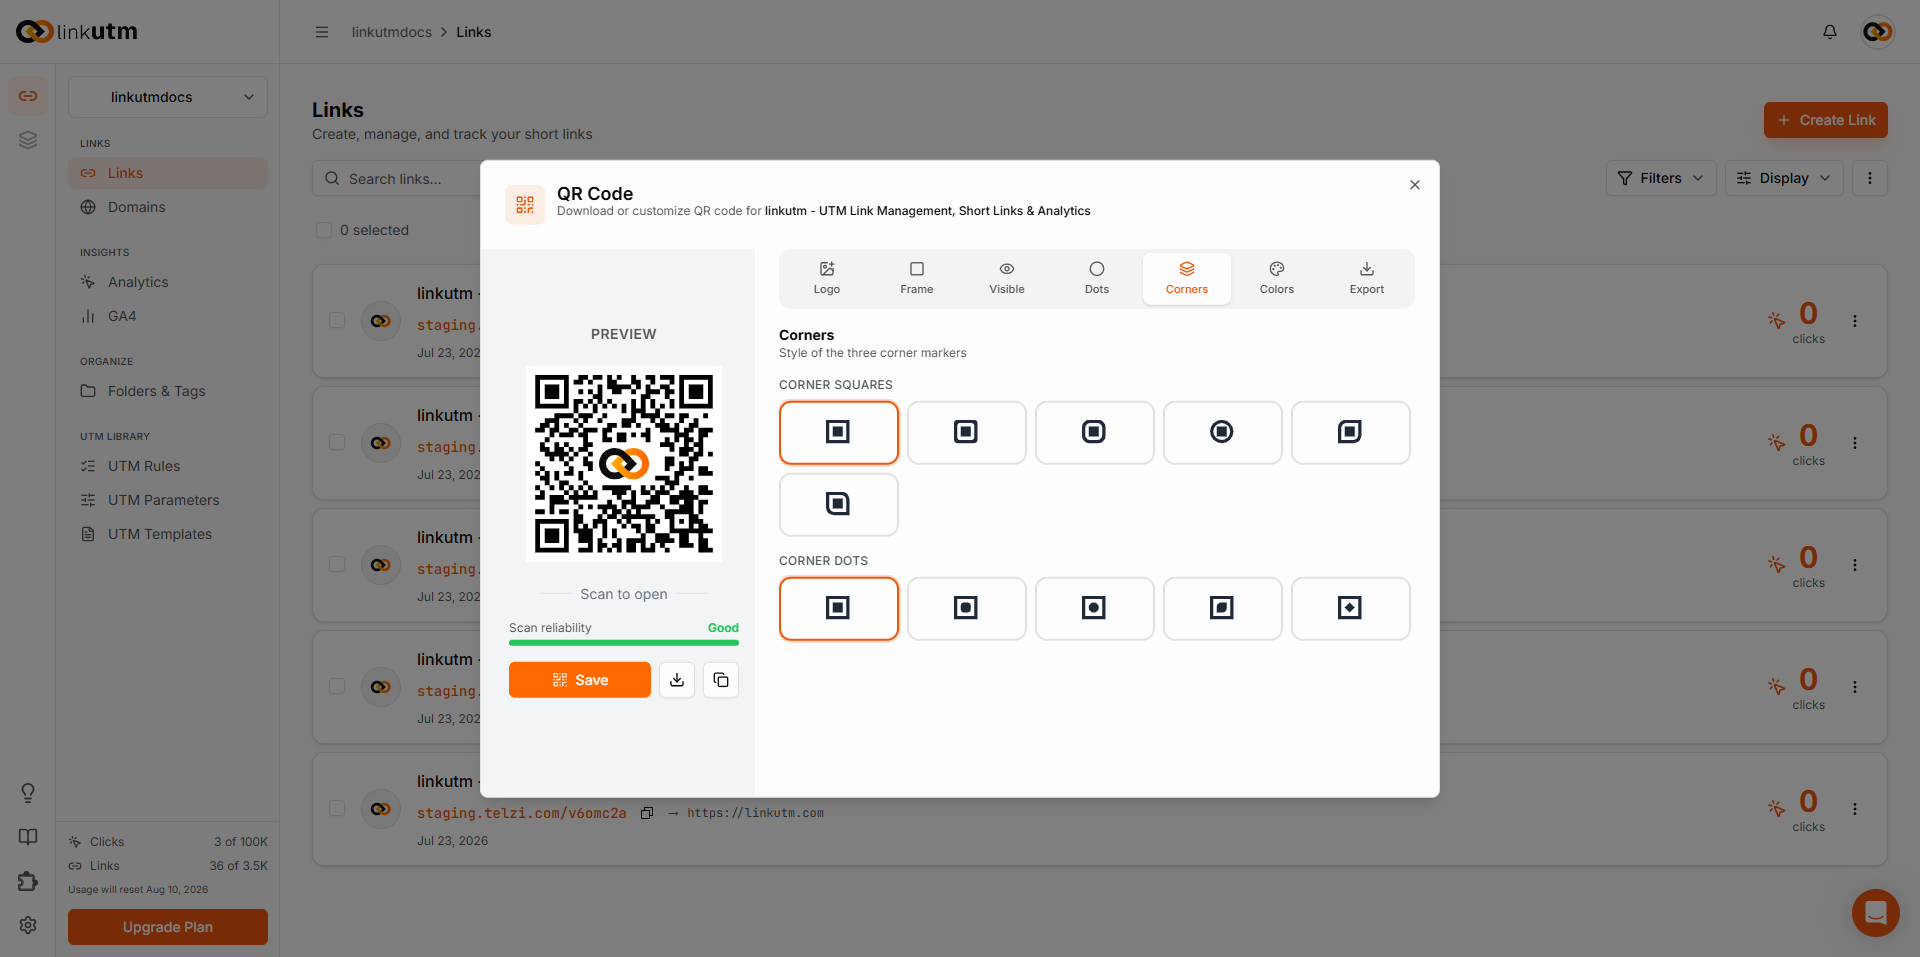1920x957 pixels.
Task: Select the first square corner-squares style
Action: click(838, 432)
